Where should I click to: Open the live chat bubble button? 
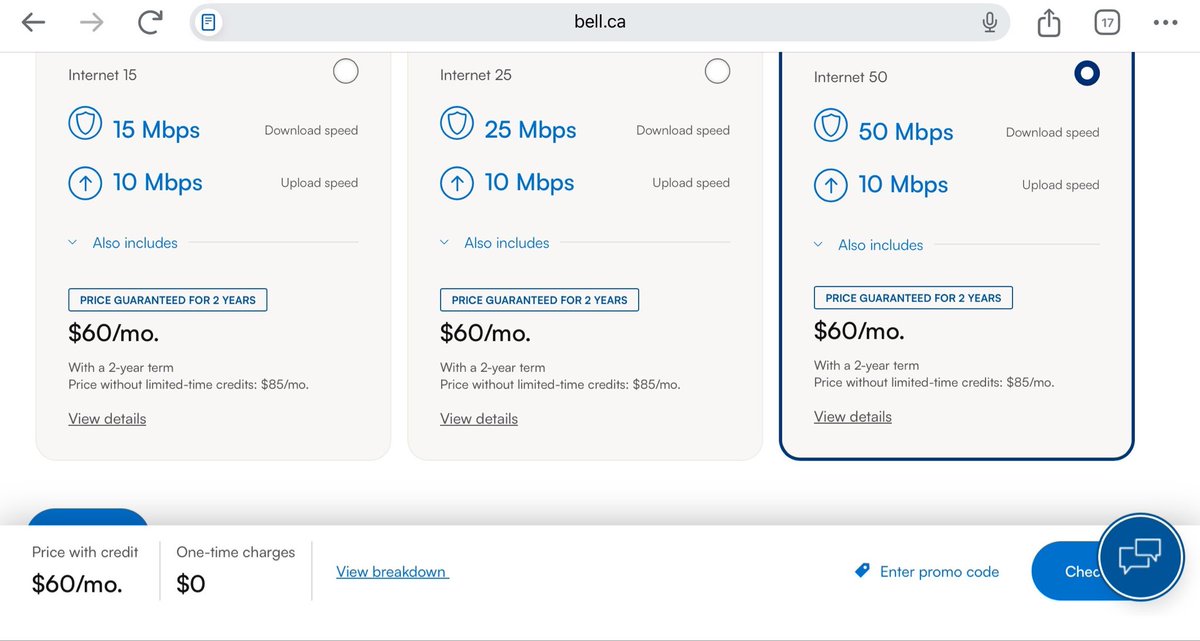pyautogui.click(x=1140, y=556)
